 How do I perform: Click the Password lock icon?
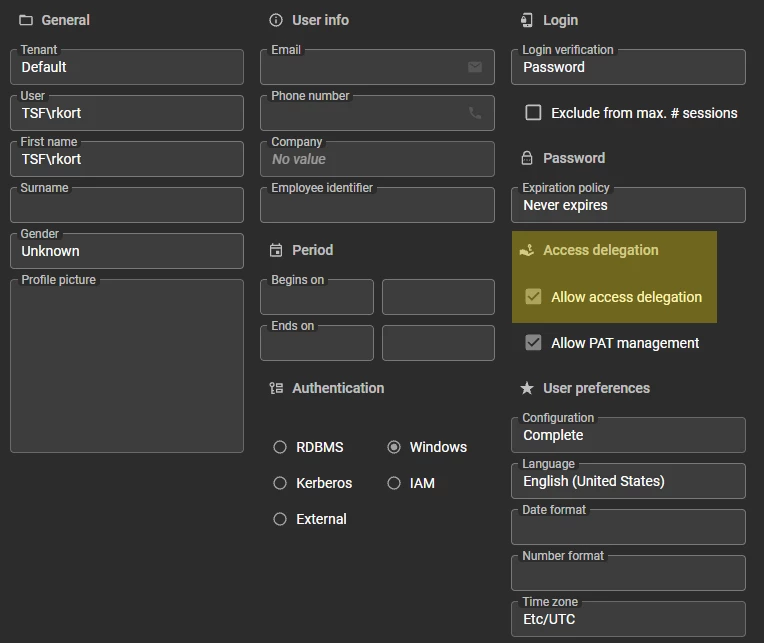(527, 158)
